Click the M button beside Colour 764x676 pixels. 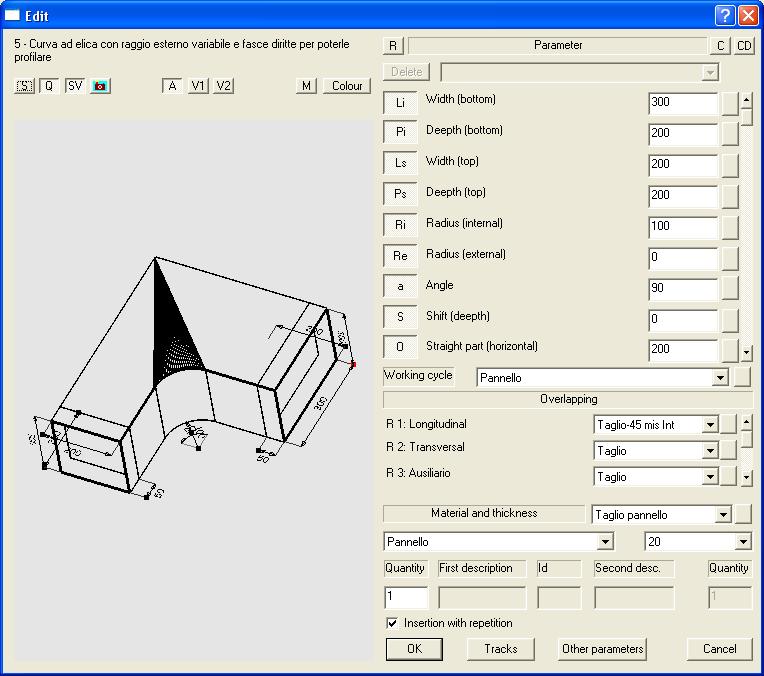click(x=307, y=86)
